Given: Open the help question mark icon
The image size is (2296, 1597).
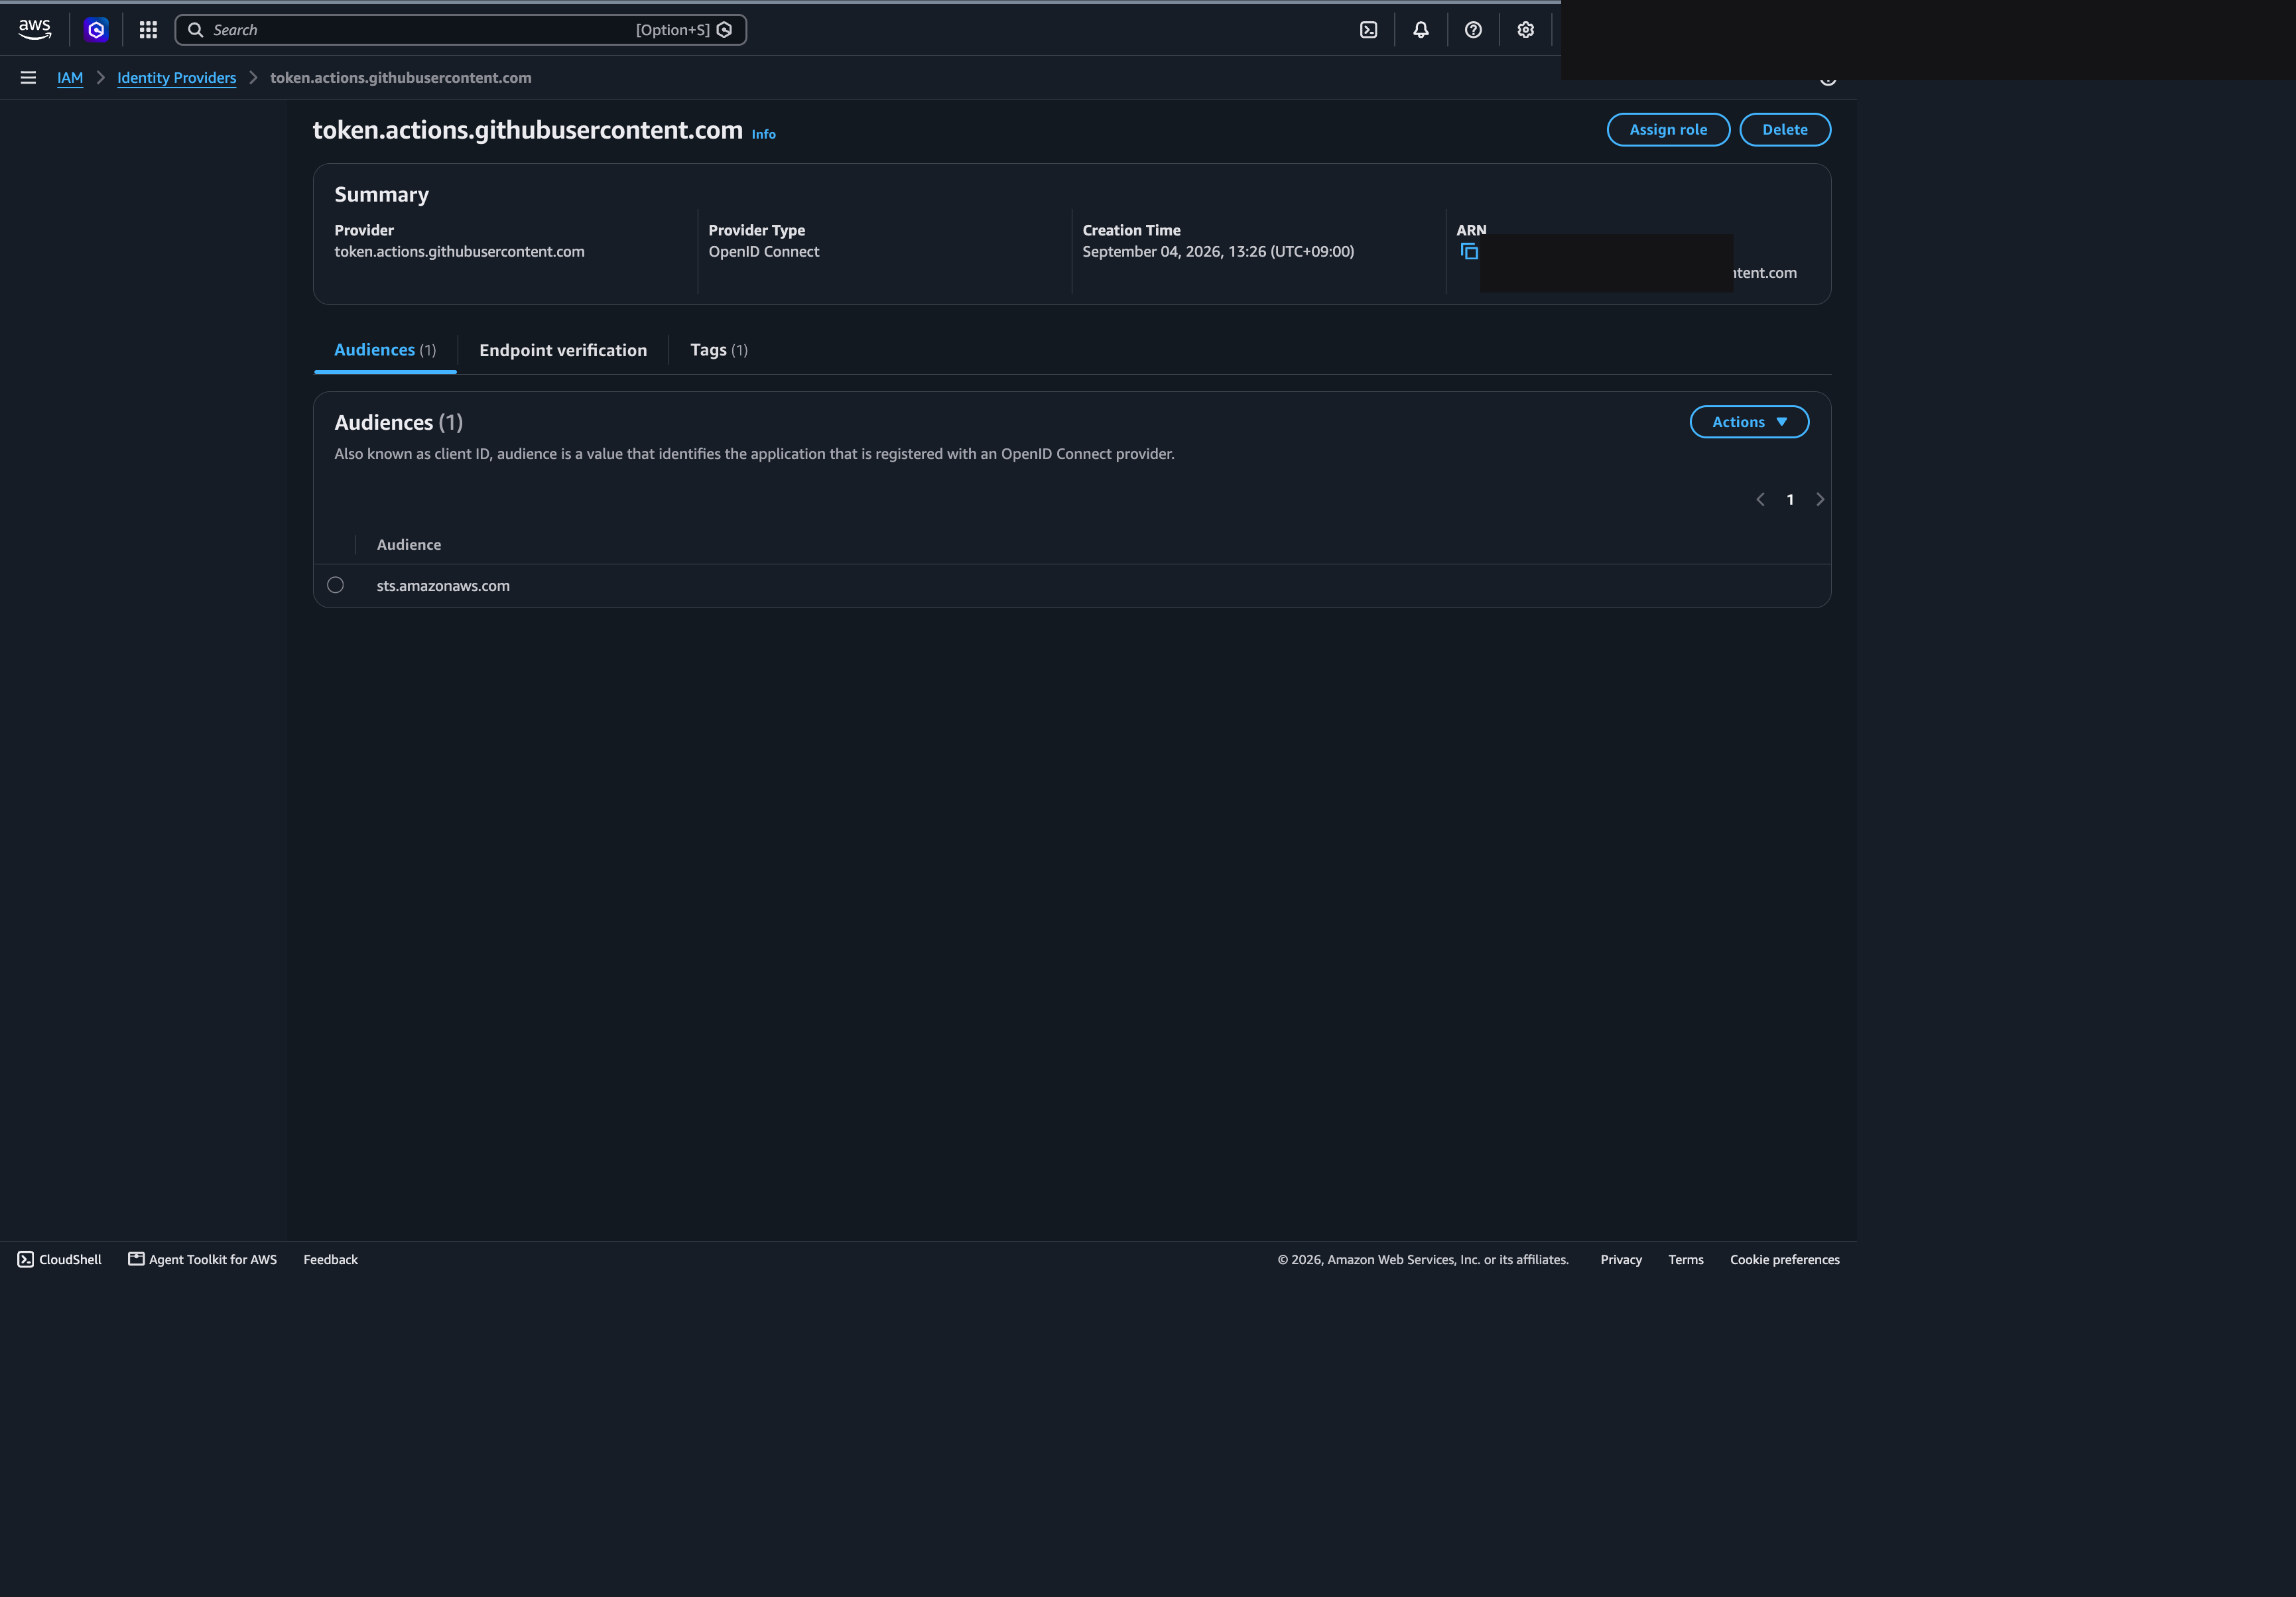Looking at the screenshot, I should (1473, 30).
